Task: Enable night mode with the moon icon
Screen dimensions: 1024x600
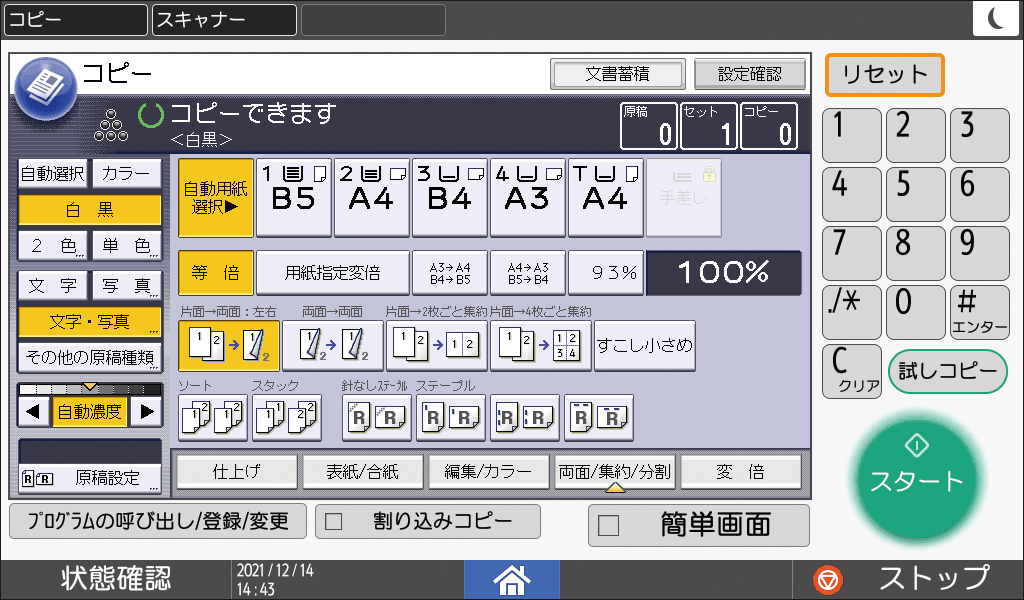Action: point(996,18)
